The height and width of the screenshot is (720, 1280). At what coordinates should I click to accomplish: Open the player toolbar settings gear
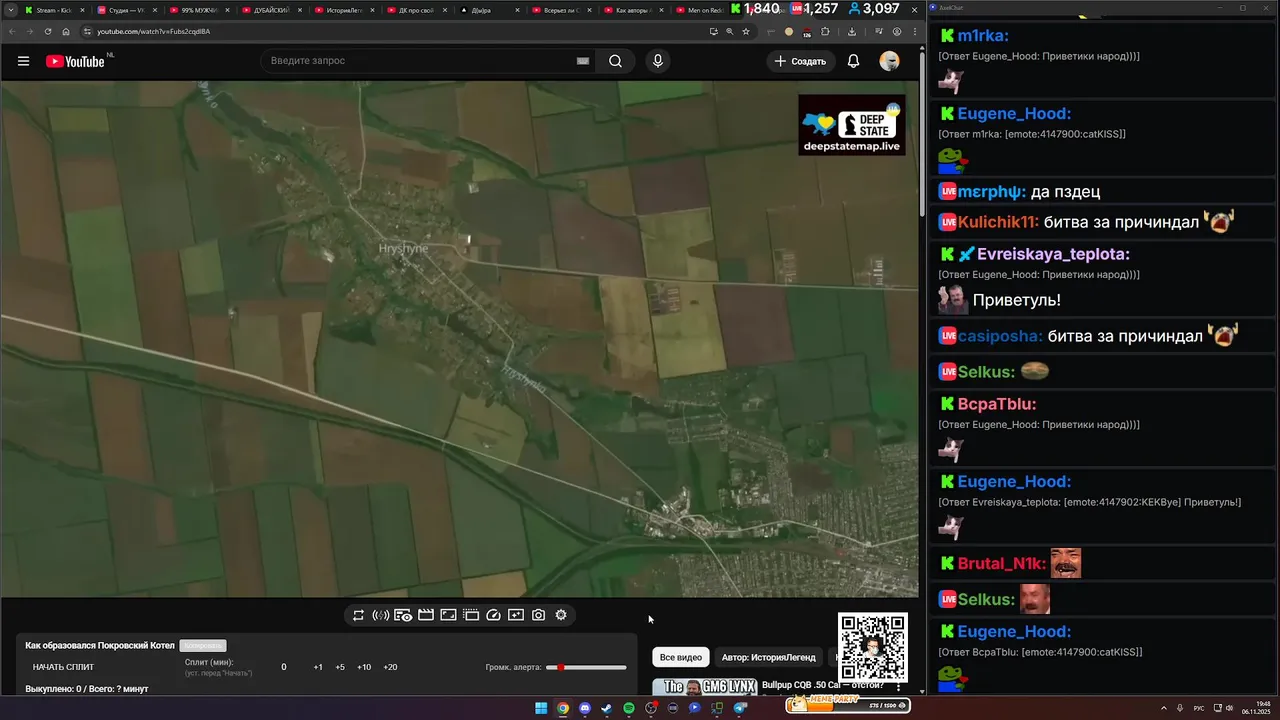(561, 615)
